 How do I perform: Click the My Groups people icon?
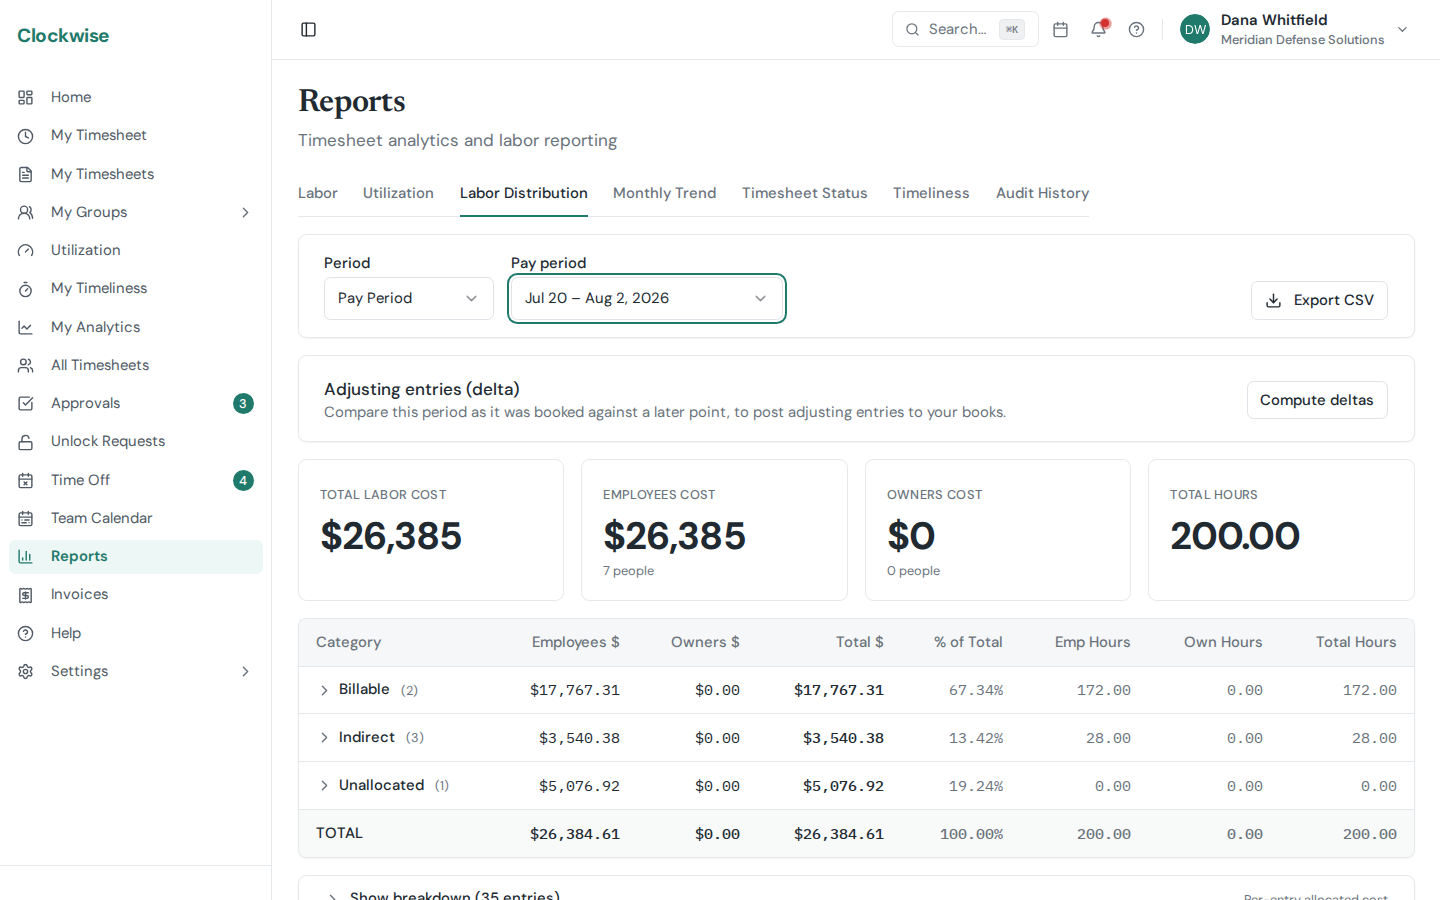click(26, 212)
